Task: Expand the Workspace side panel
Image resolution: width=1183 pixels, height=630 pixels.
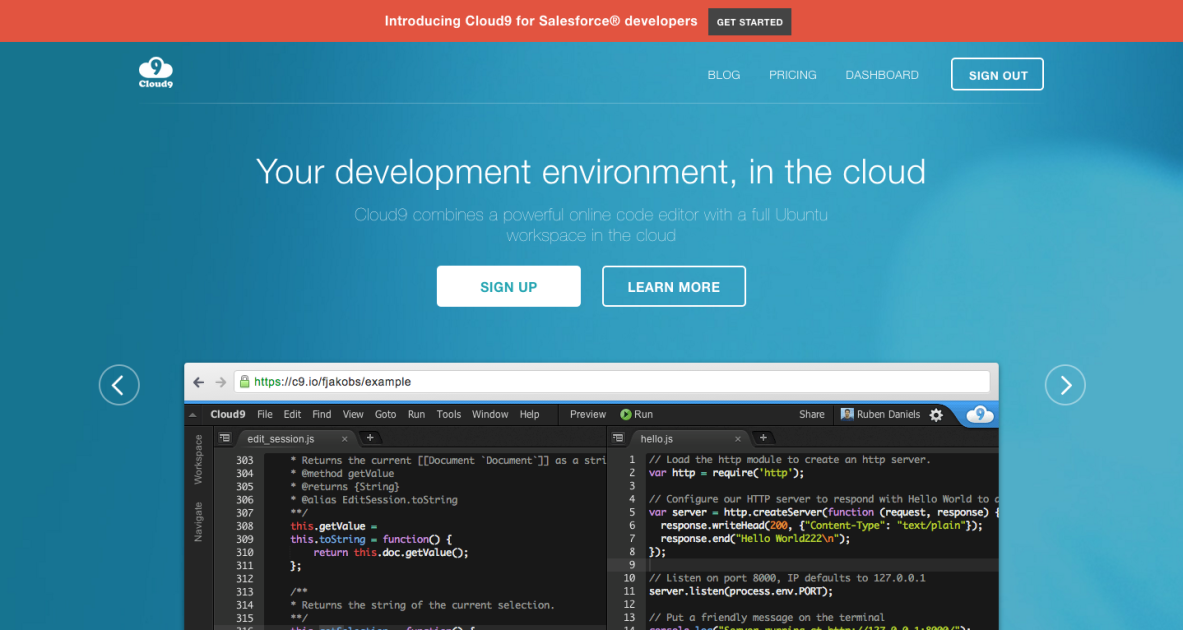Action: tap(198, 459)
